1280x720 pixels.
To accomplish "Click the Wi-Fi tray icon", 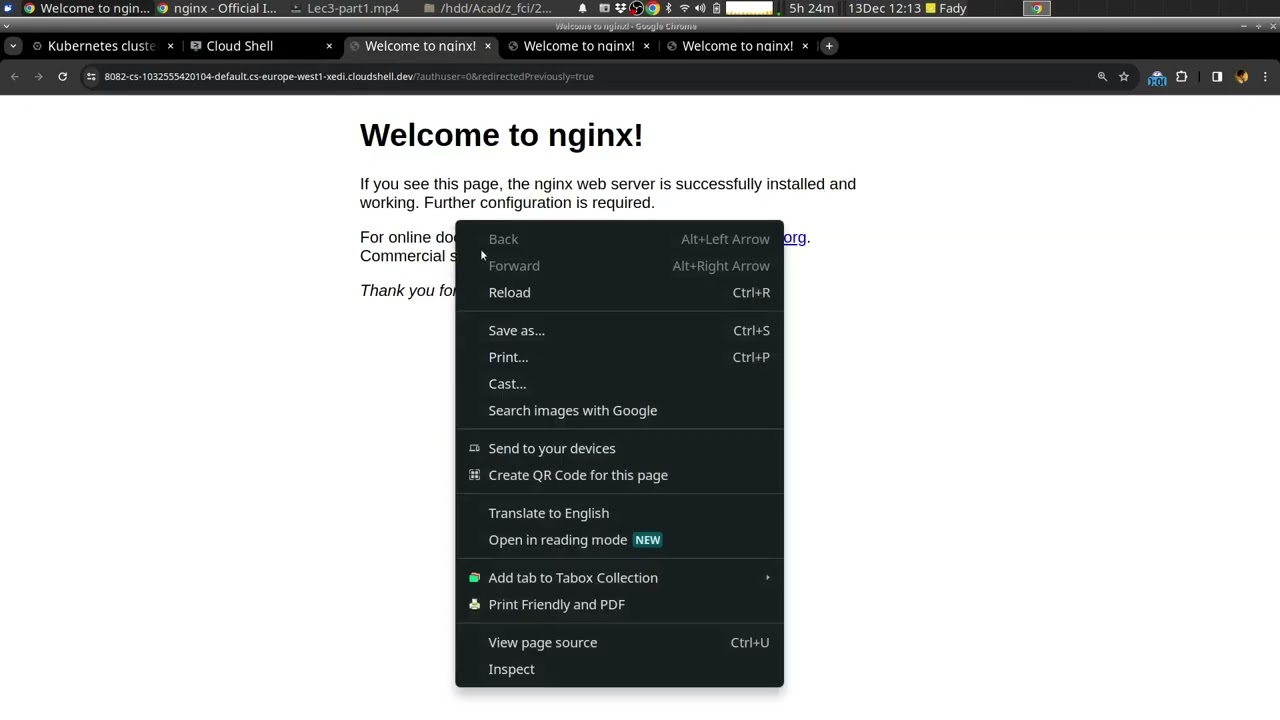I will [684, 8].
